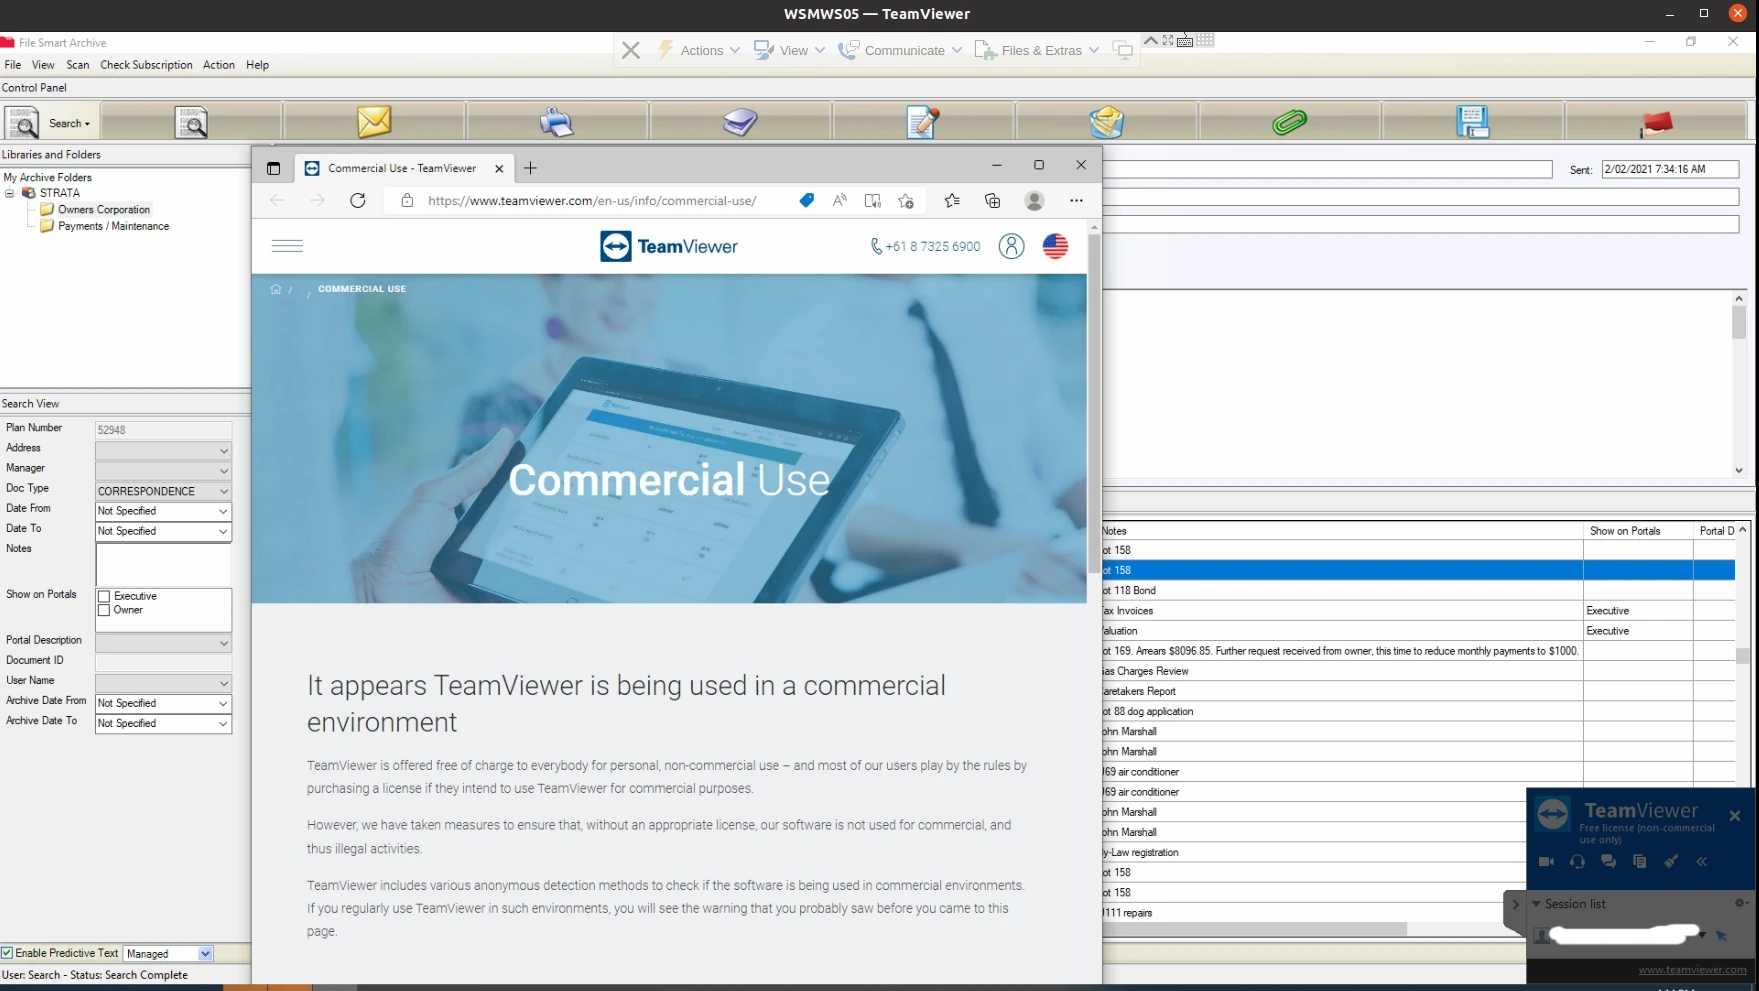Open the Portal Description dropdown
Viewport: 1759px width, 991px height.
(x=223, y=643)
